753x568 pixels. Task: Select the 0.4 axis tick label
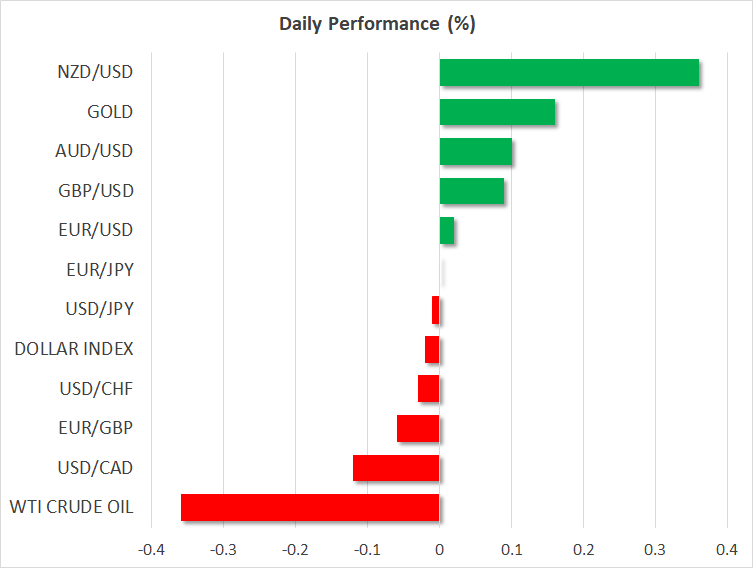tap(727, 550)
